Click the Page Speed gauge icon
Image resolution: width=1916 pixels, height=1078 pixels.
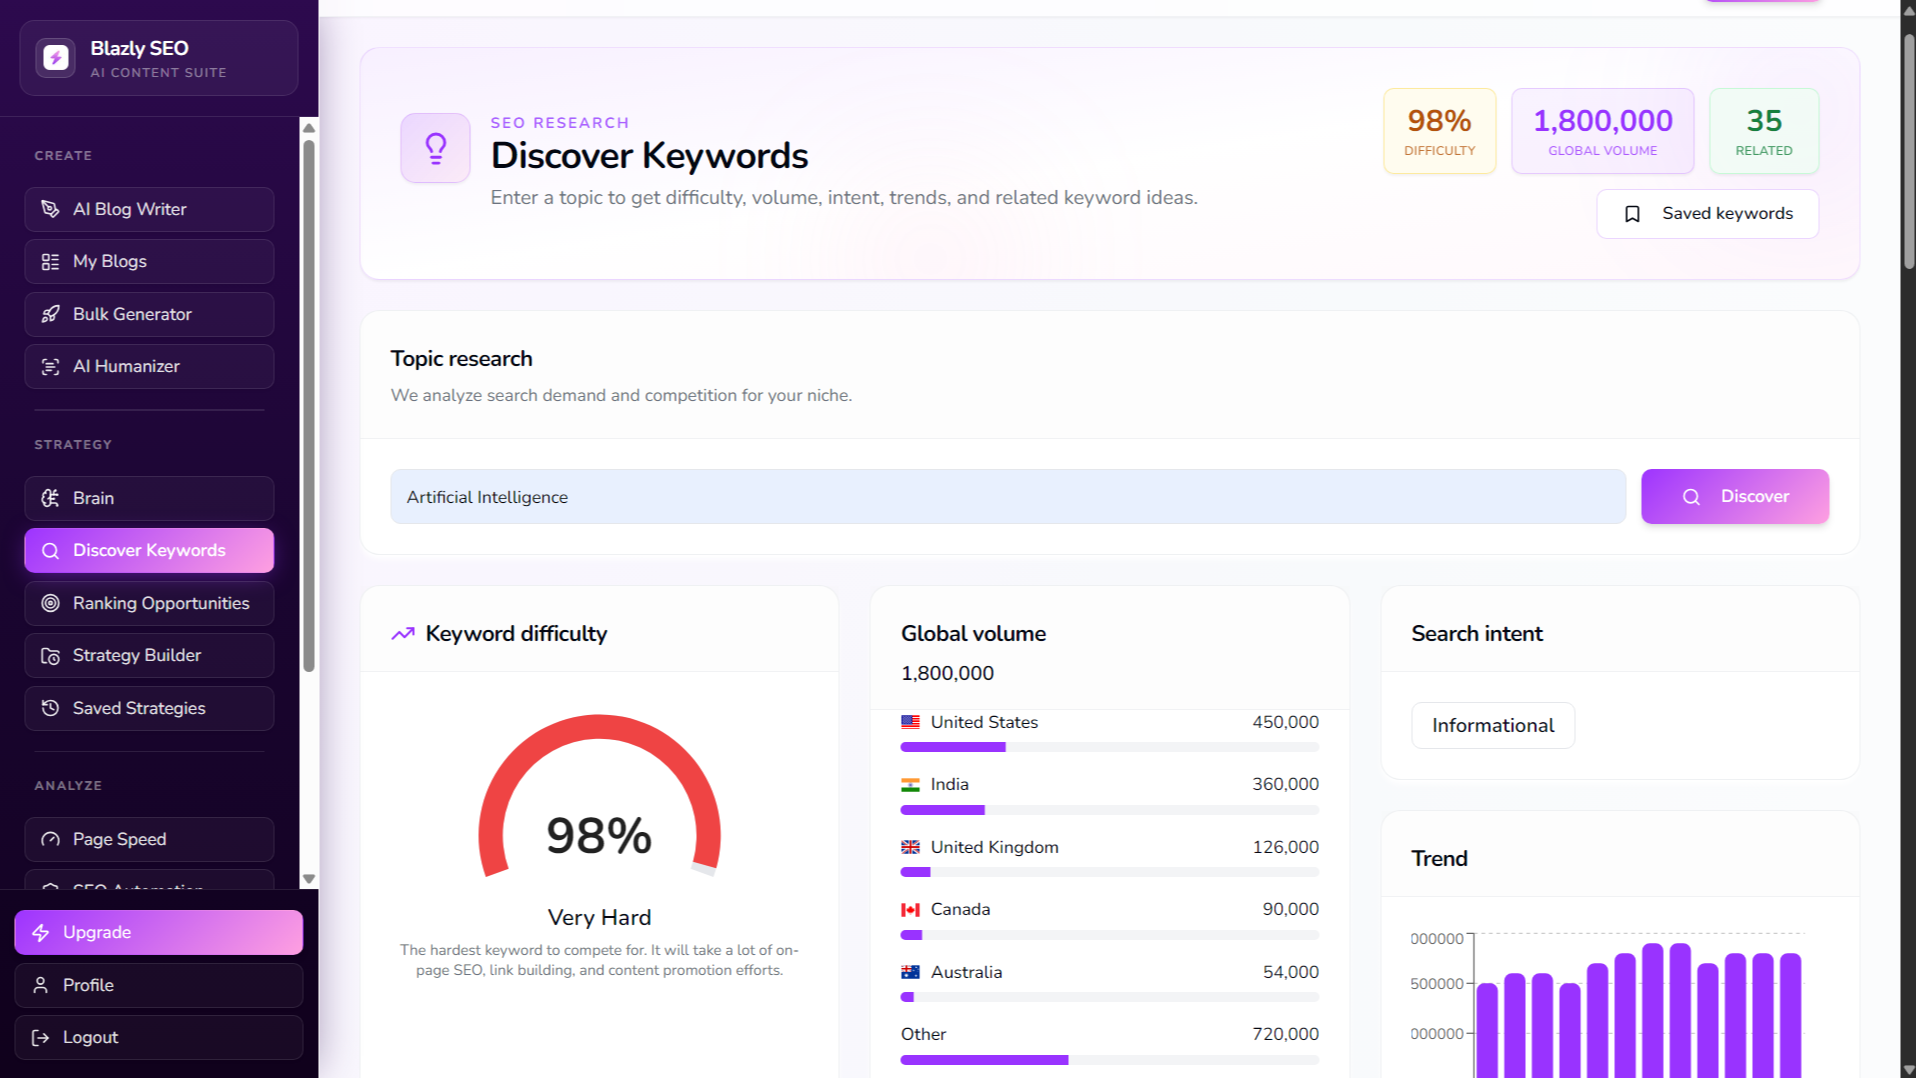pyautogui.click(x=50, y=839)
